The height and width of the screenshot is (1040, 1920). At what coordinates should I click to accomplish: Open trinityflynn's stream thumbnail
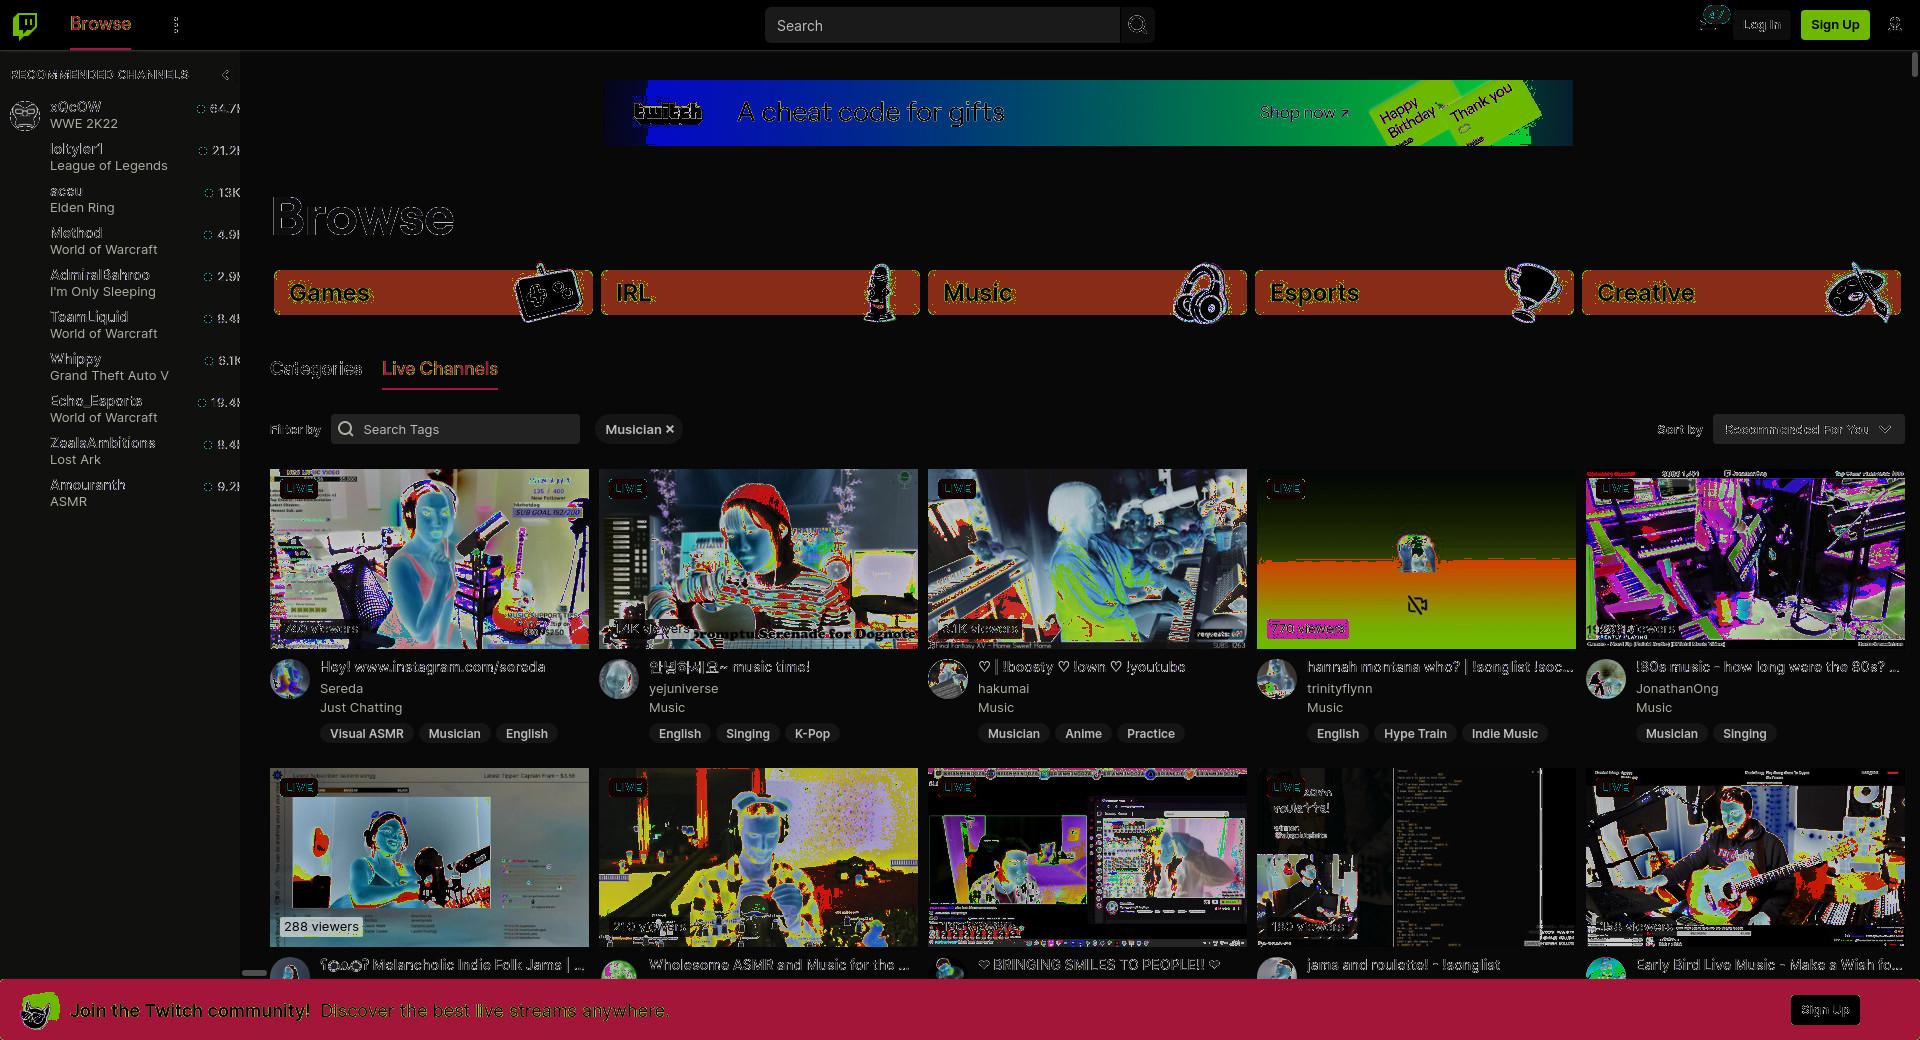coord(1416,559)
